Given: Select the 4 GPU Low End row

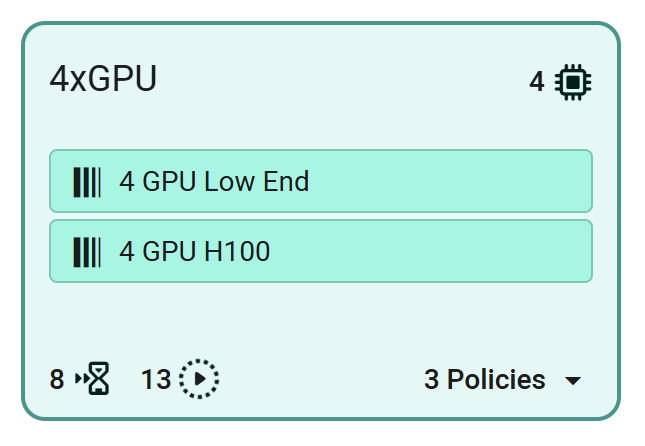Looking at the screenshot, I should point(320,181).
